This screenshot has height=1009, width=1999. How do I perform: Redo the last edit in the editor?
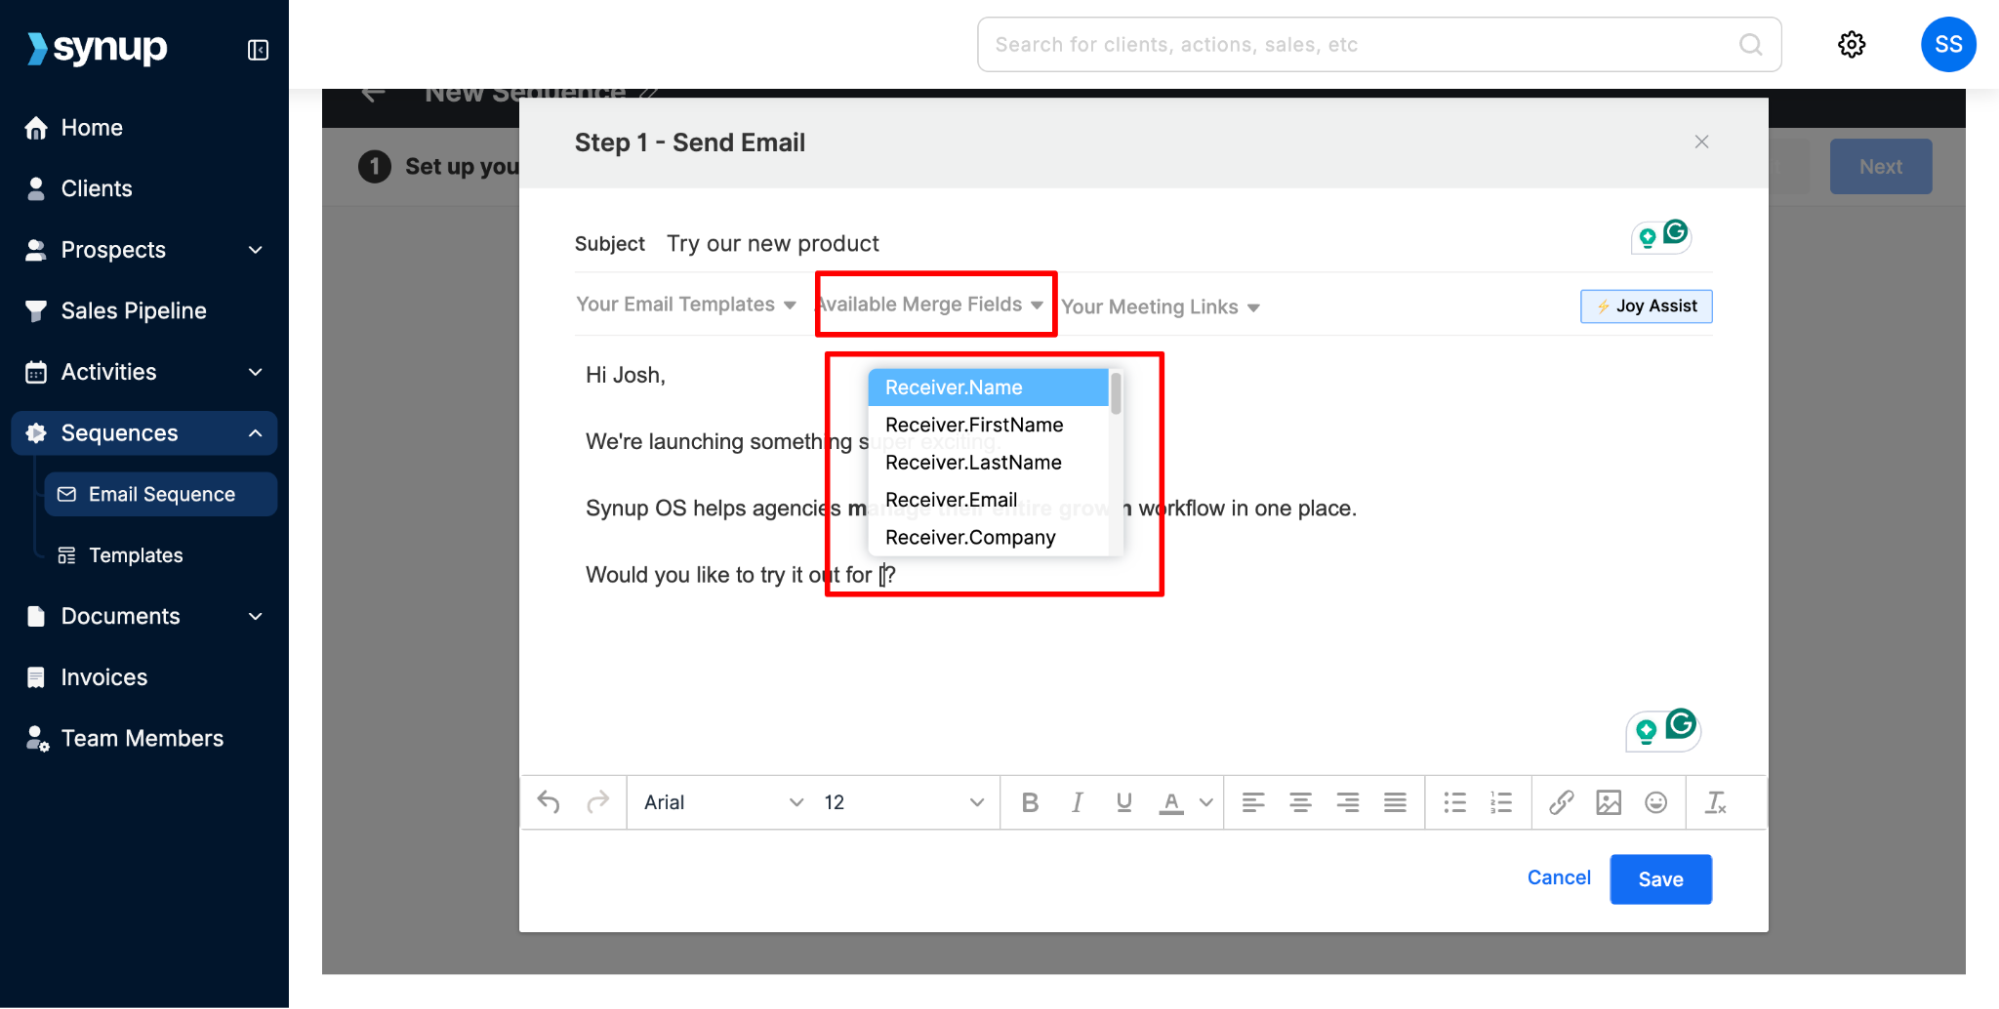(598, 802)
